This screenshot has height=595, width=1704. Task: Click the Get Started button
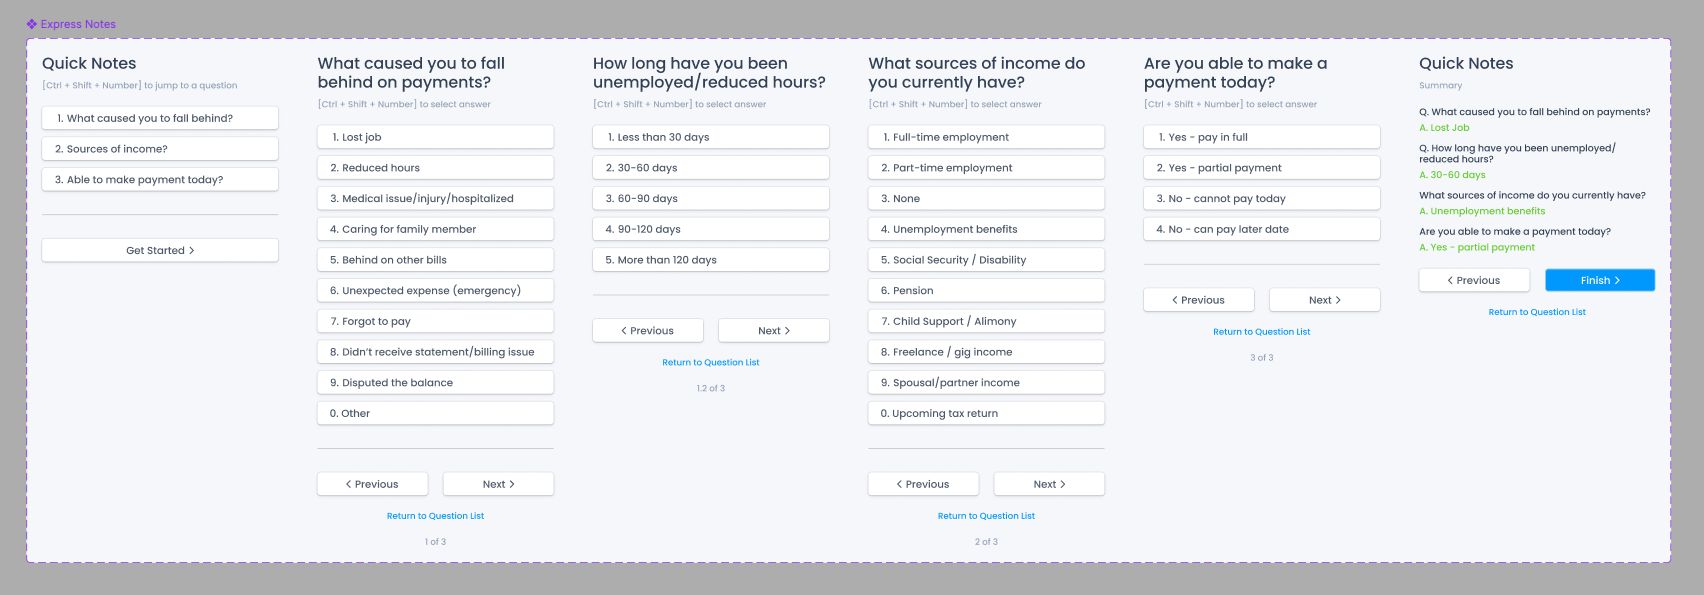point(159,250)
